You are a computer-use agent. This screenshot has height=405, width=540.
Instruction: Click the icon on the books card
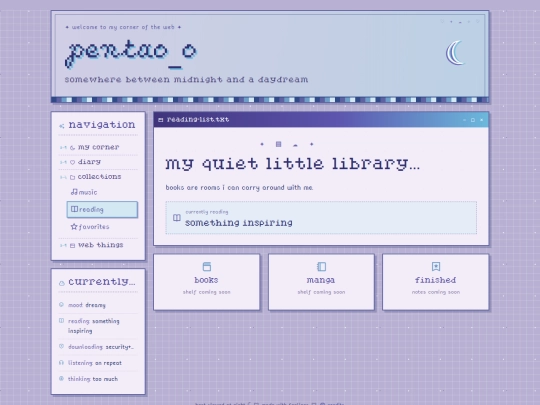pyautogui.click(x=207, y=267)
